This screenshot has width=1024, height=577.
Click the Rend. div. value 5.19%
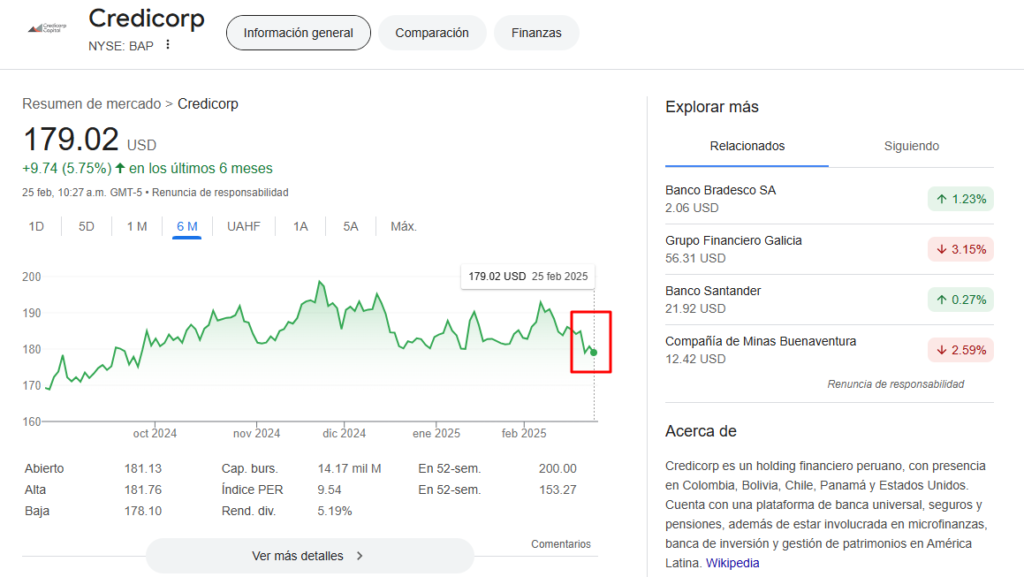pyautogui.click(x=334, y=511)
